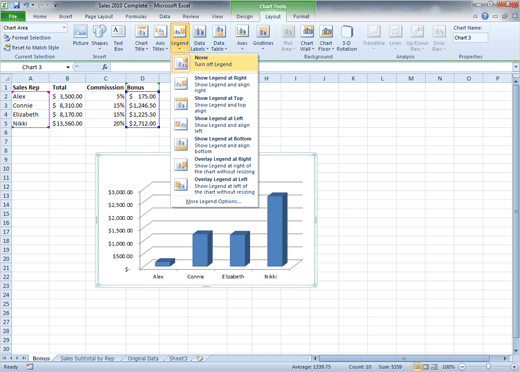The width and height of the screenshot is (520, 372).
Task: Open Excel Help icon
Action: (x=485, y=16)
